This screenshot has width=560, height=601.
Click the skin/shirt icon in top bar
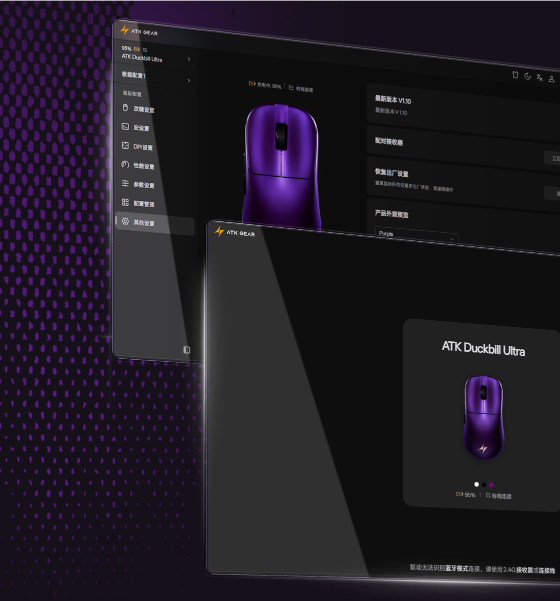[x=516, y=75]
